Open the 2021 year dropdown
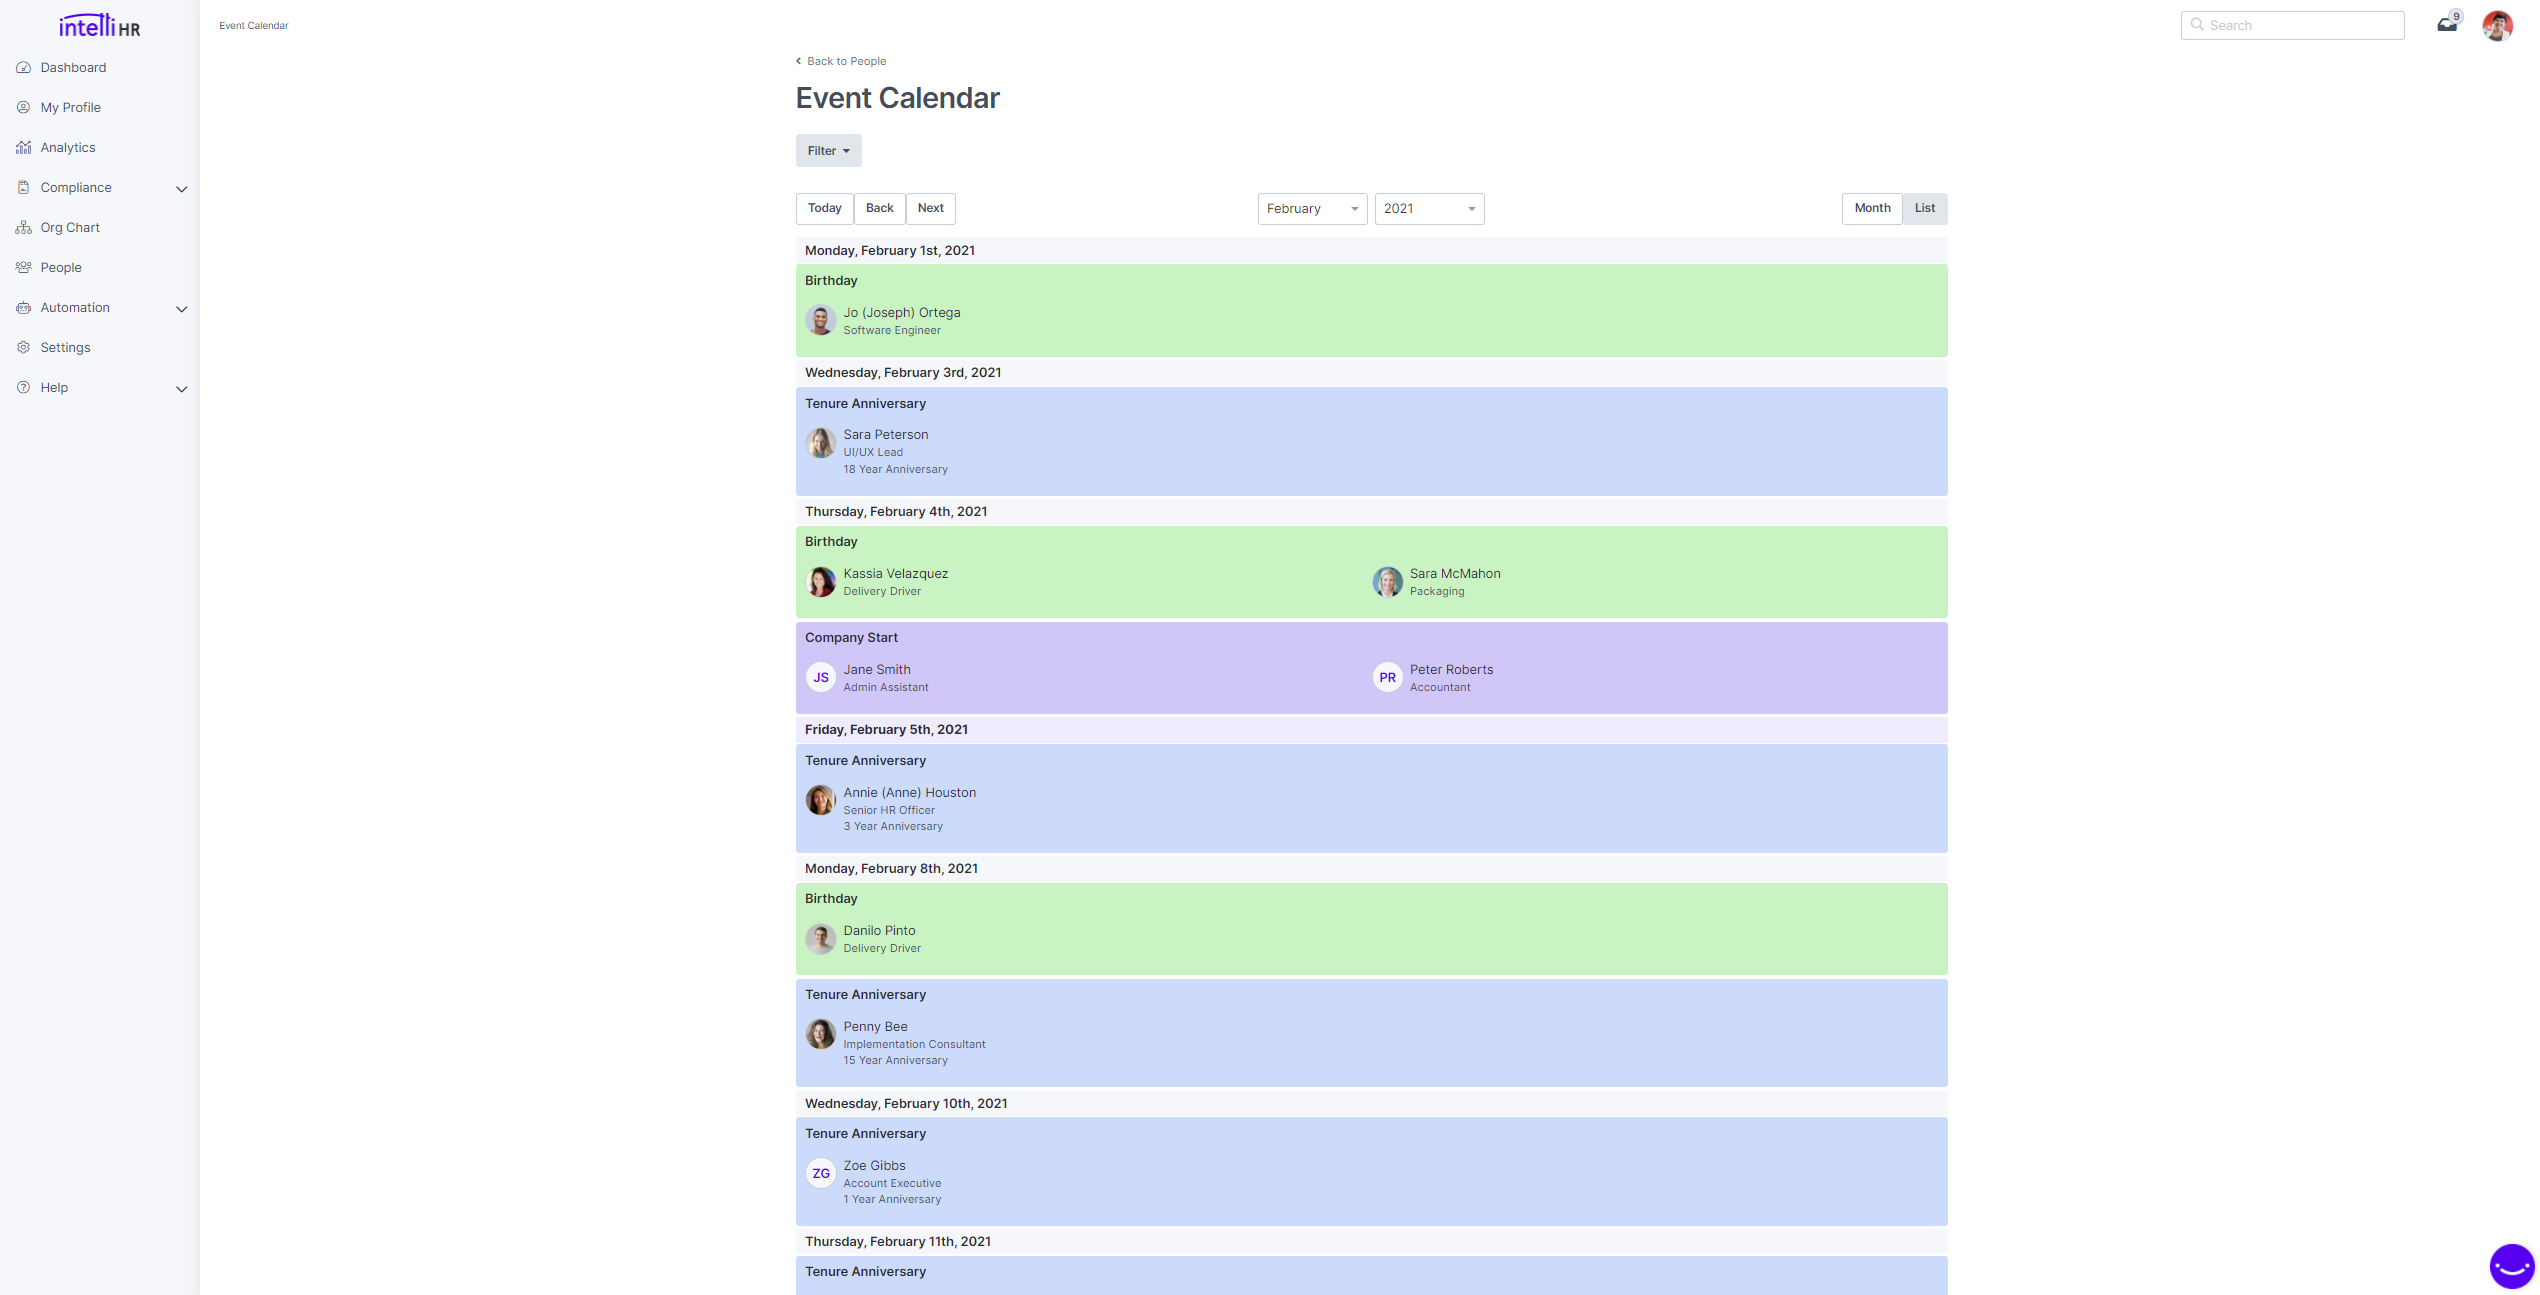The image size is (2540, 1295). click(x=1428, y=209)
